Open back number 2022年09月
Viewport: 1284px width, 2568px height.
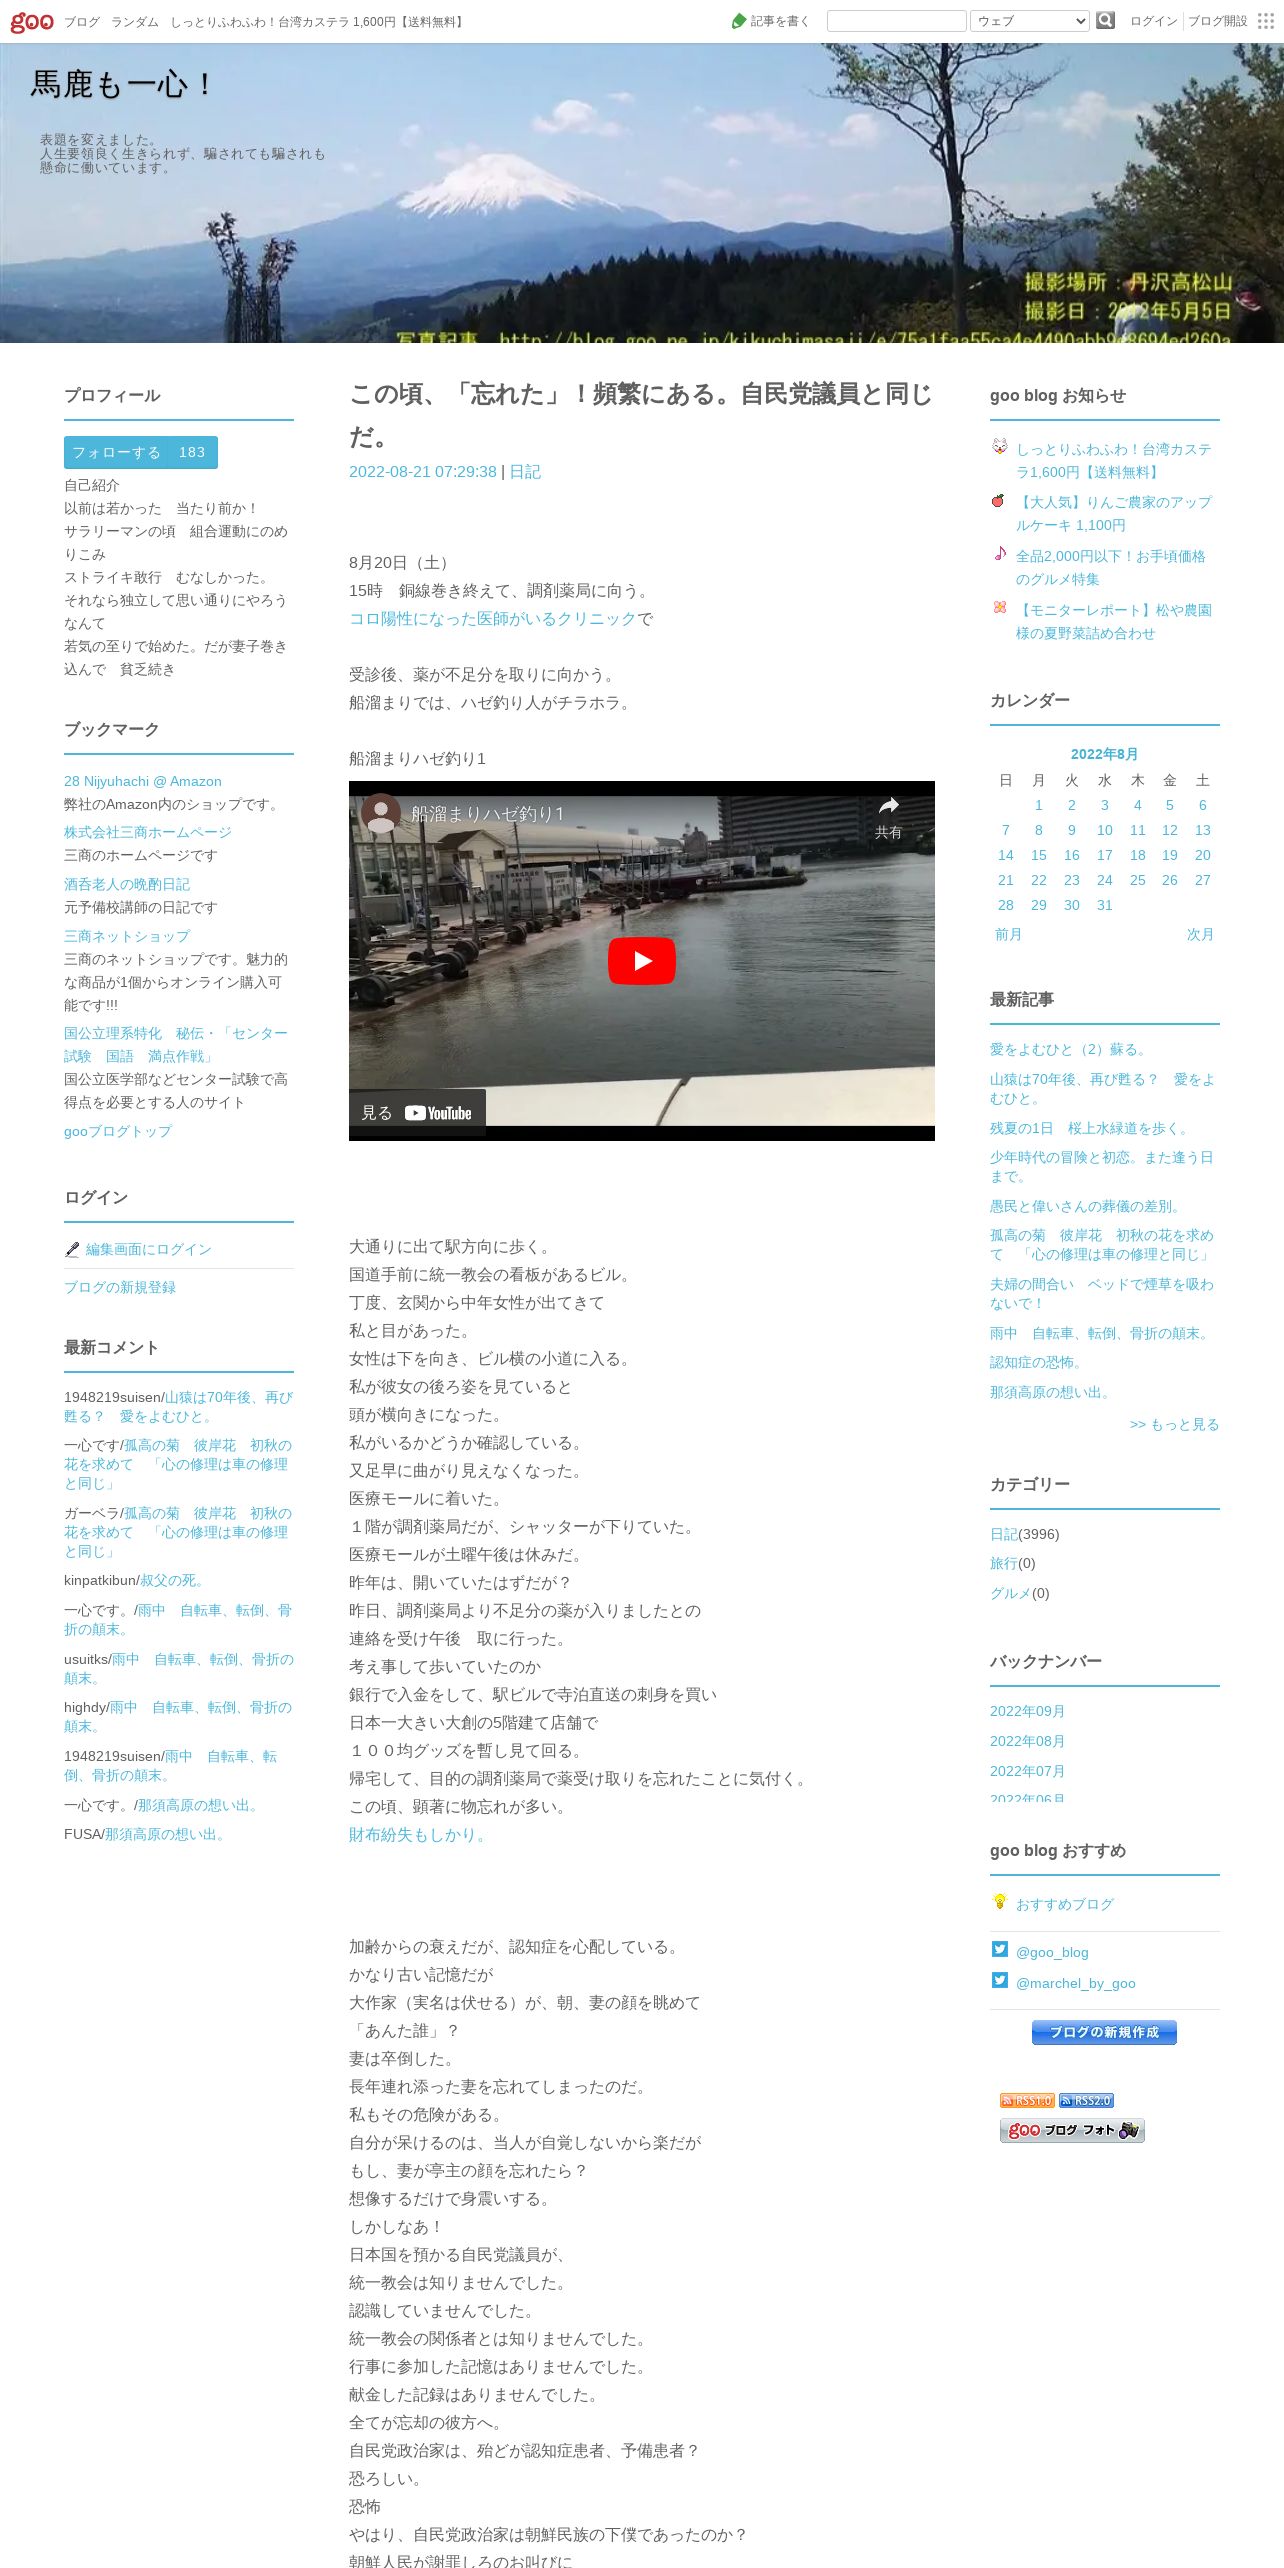pos(1027,1711)
